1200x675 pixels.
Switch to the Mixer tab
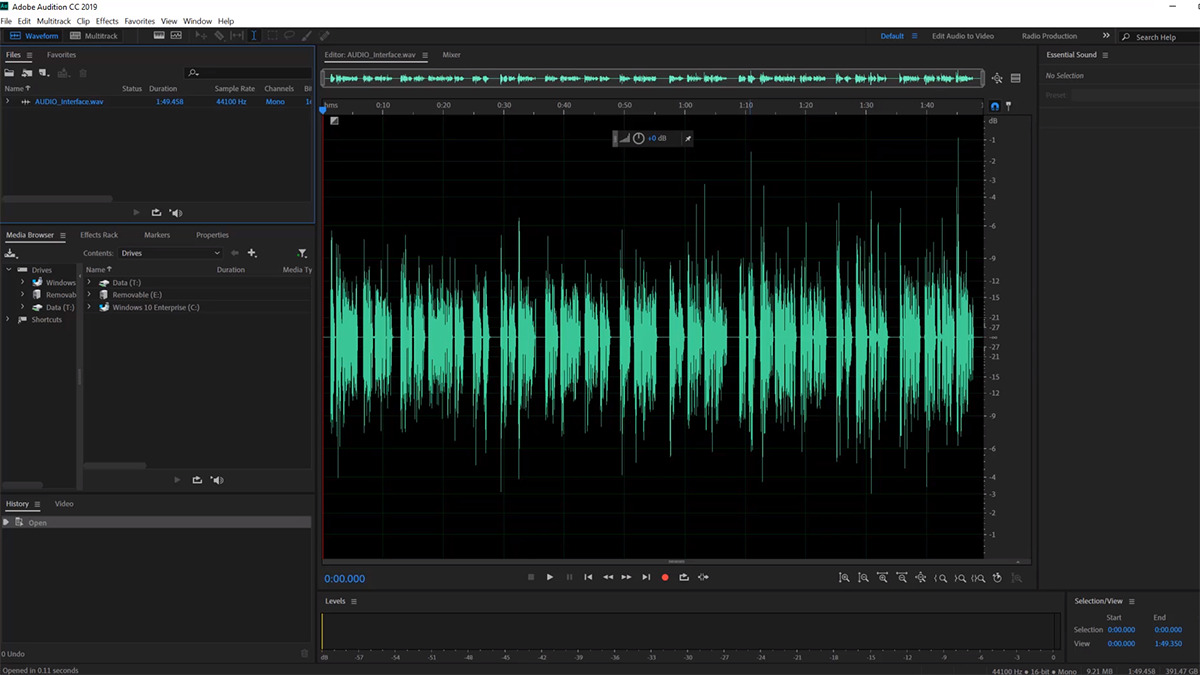coord(451,55)
